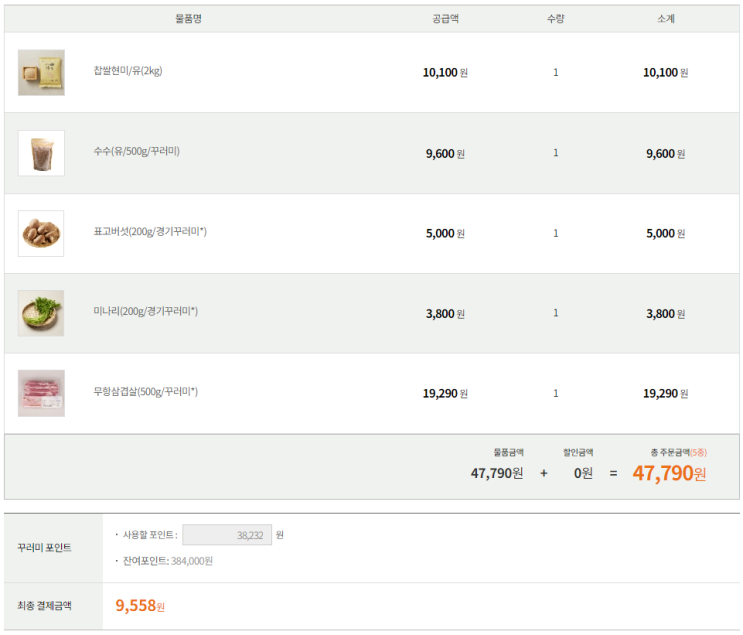Click the 물품명 column header

coord(188,19)
